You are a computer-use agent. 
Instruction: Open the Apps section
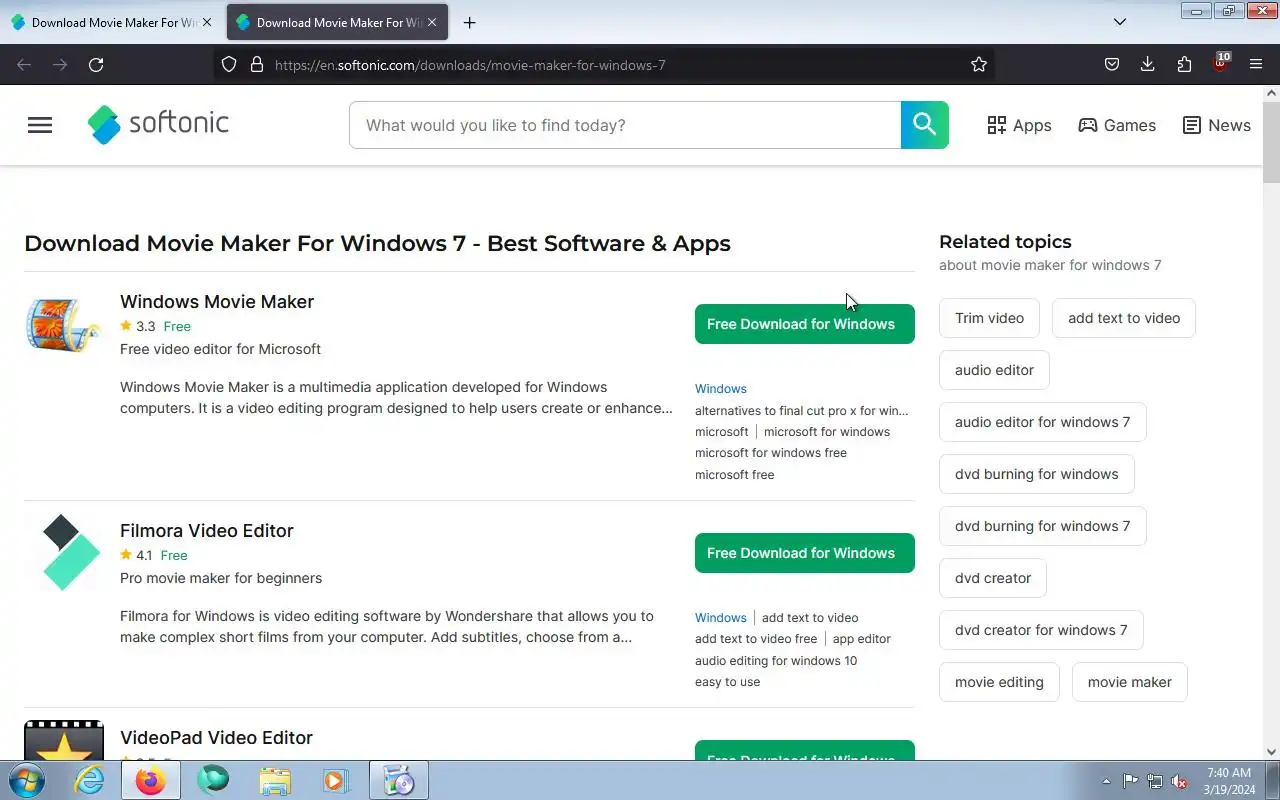[x=1019, y=125]
